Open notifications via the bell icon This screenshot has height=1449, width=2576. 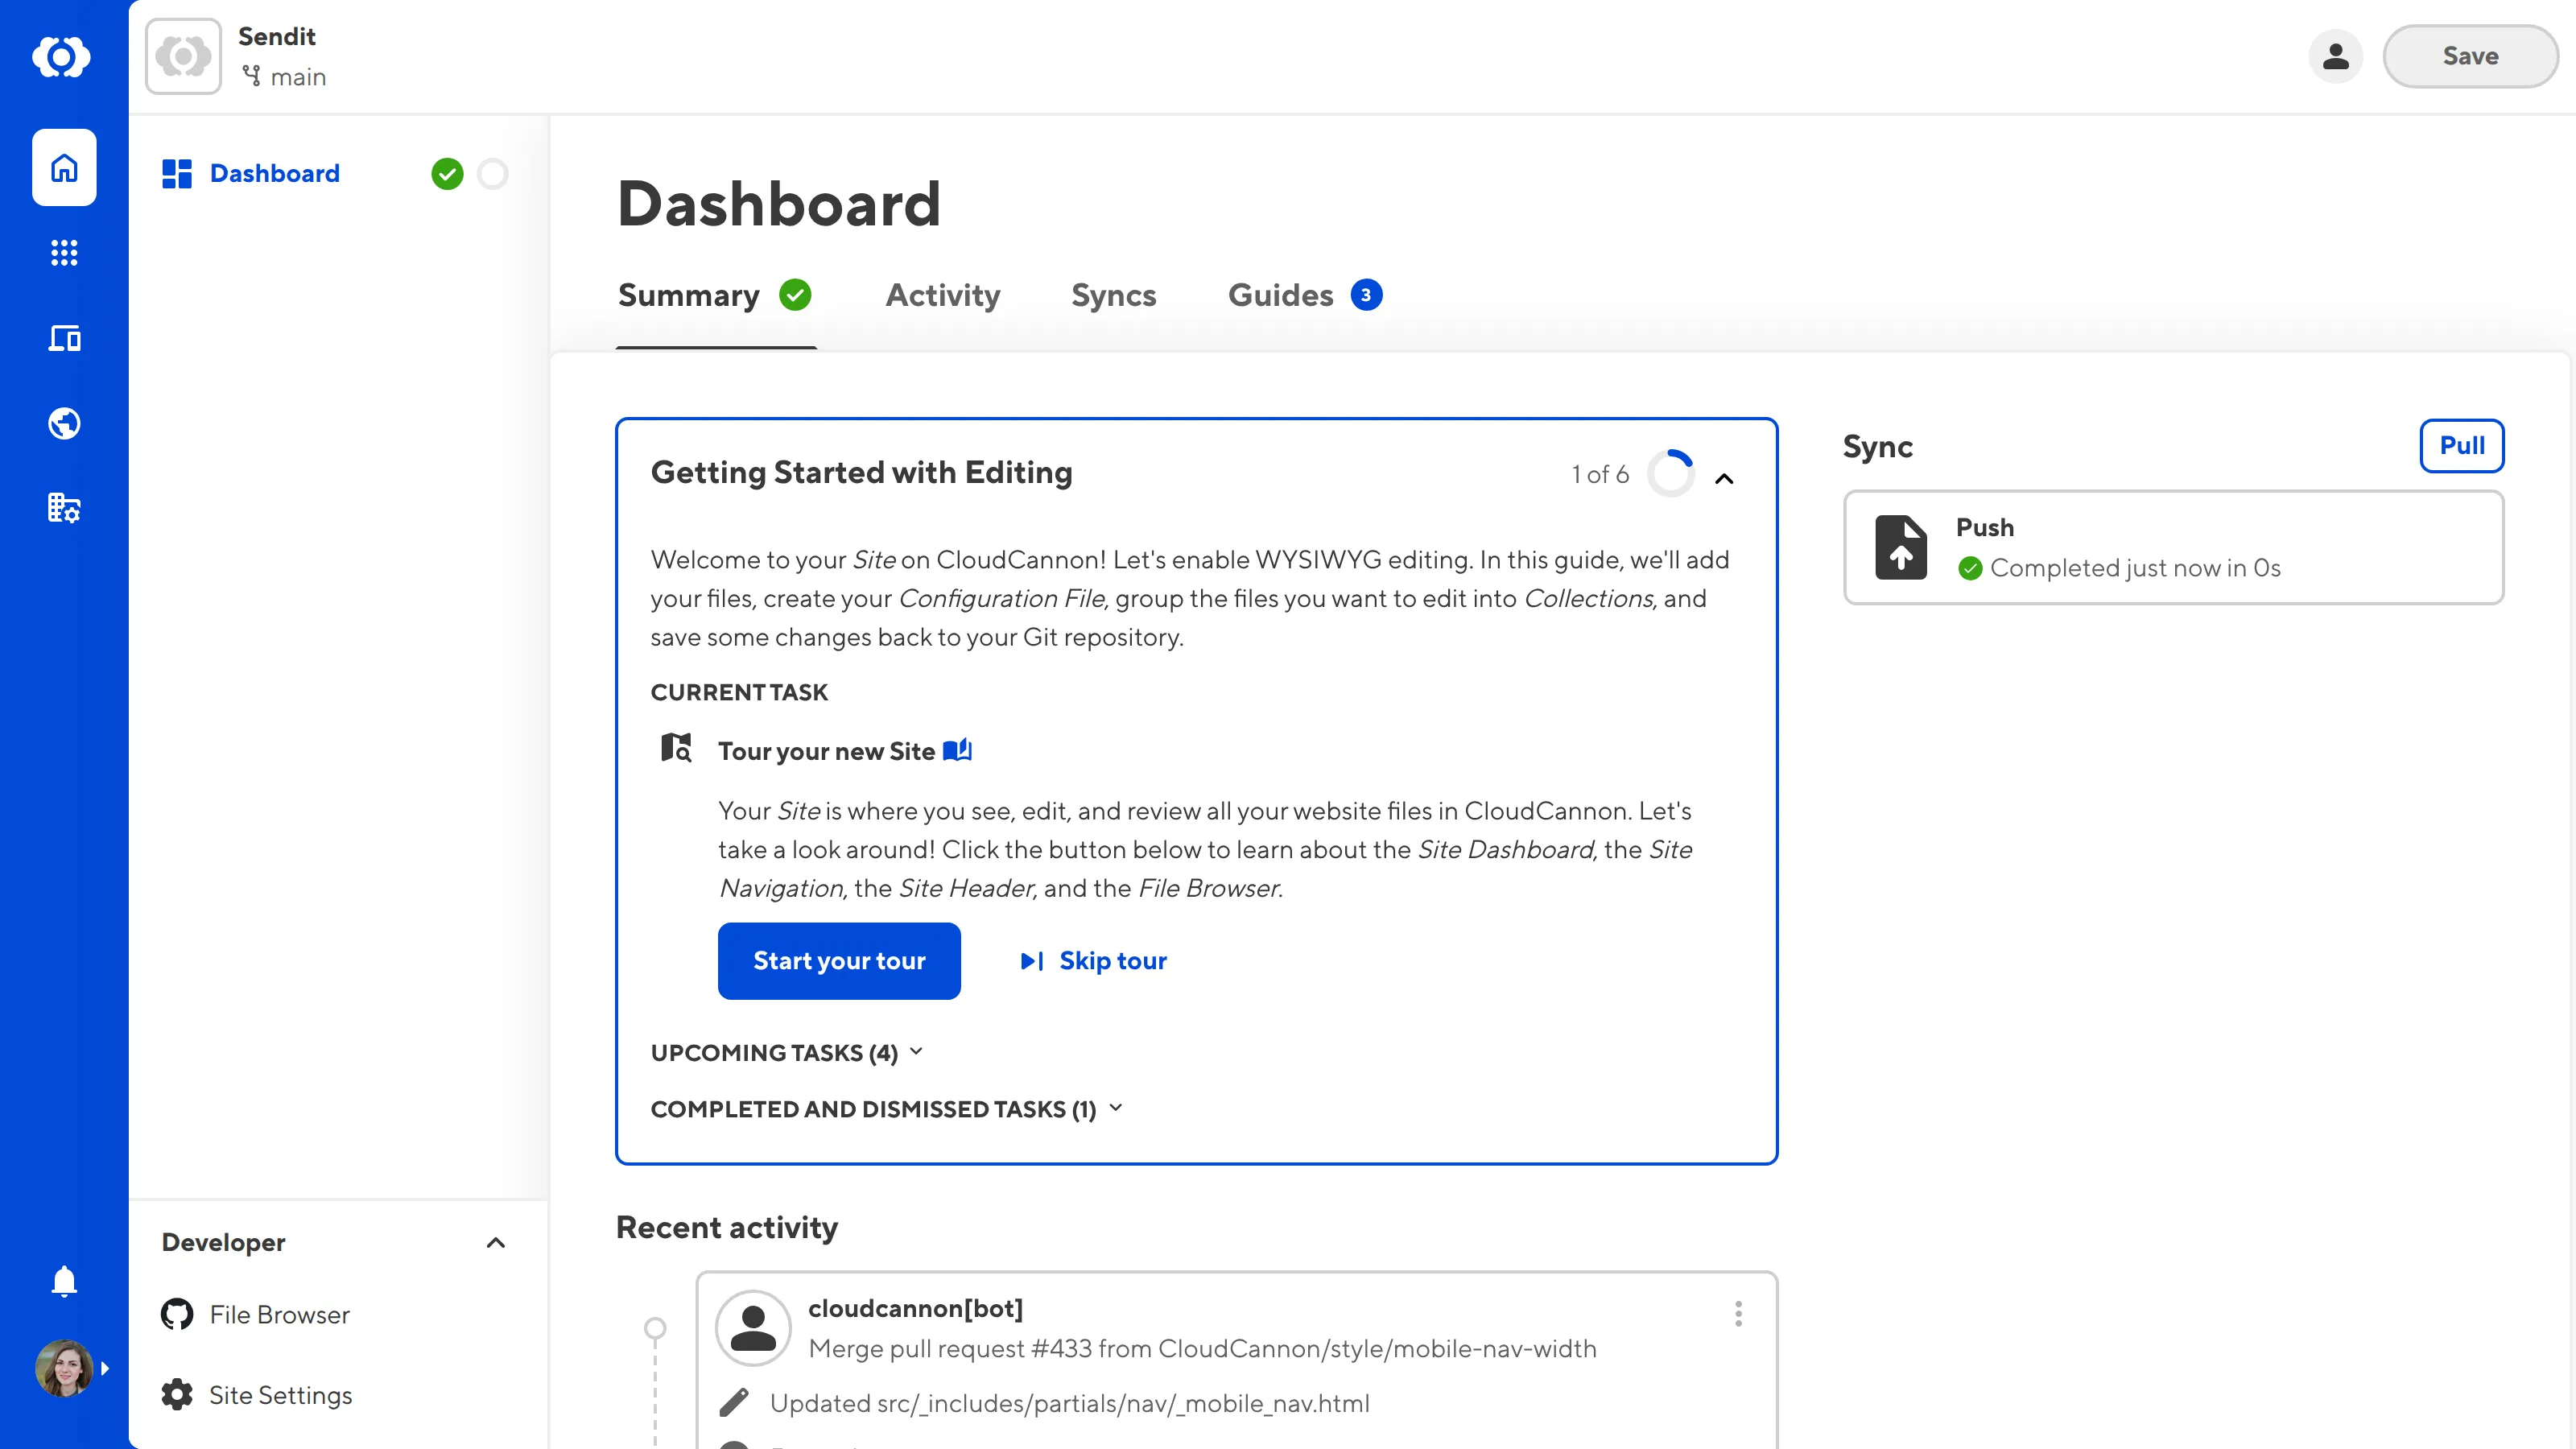tap(63, 1281)
